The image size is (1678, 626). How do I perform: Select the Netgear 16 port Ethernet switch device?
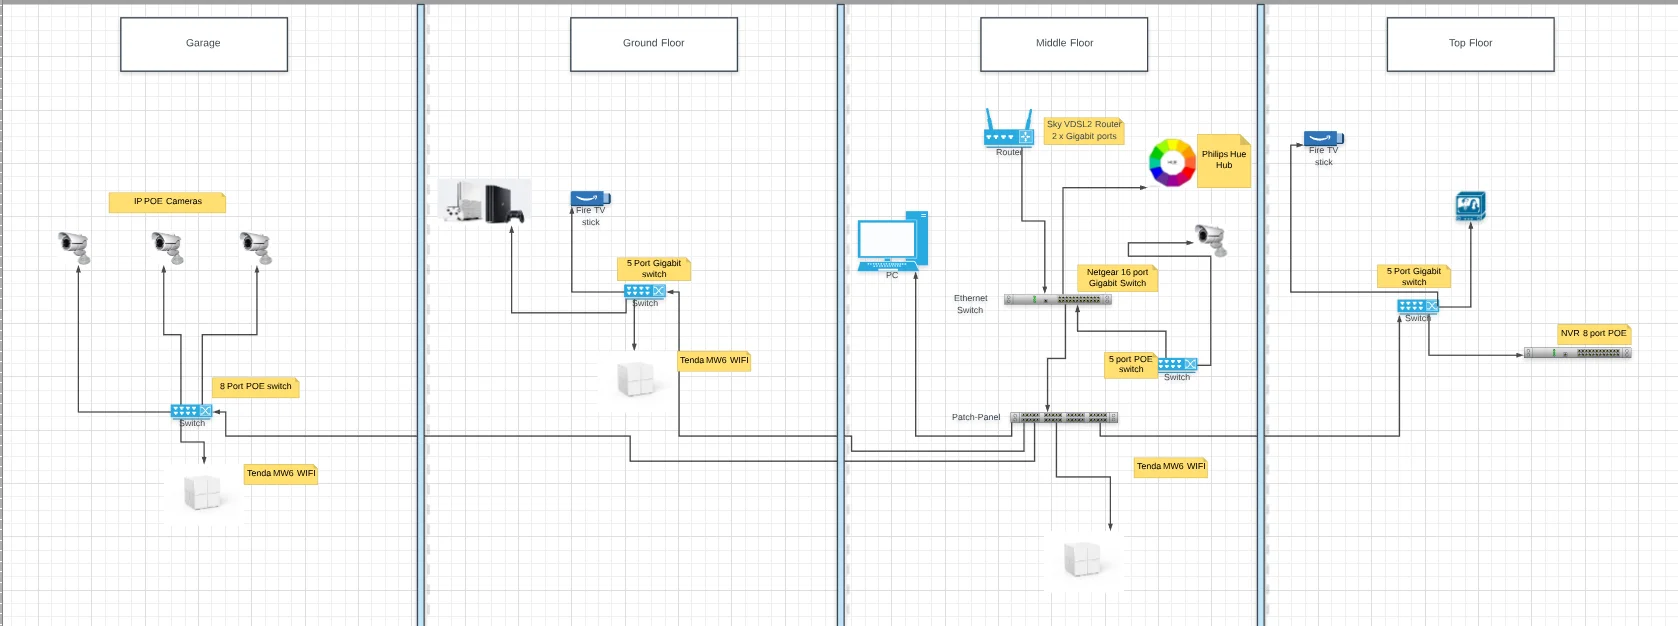tap(1058, 299)
